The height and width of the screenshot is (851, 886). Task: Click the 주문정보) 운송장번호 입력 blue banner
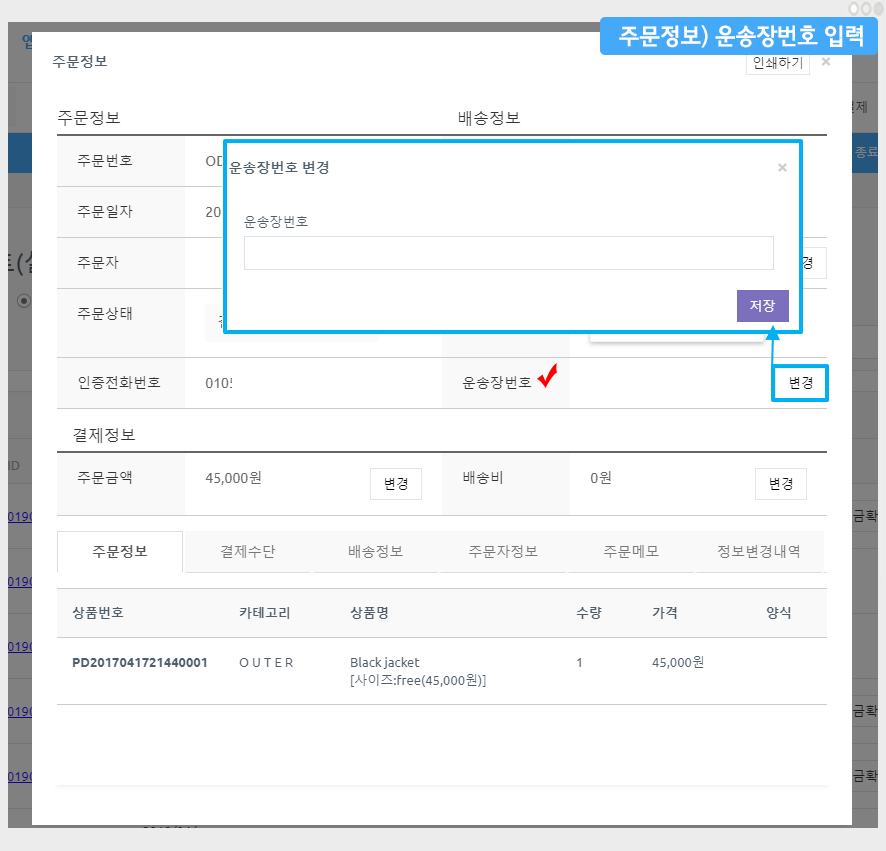coord(740,37)
